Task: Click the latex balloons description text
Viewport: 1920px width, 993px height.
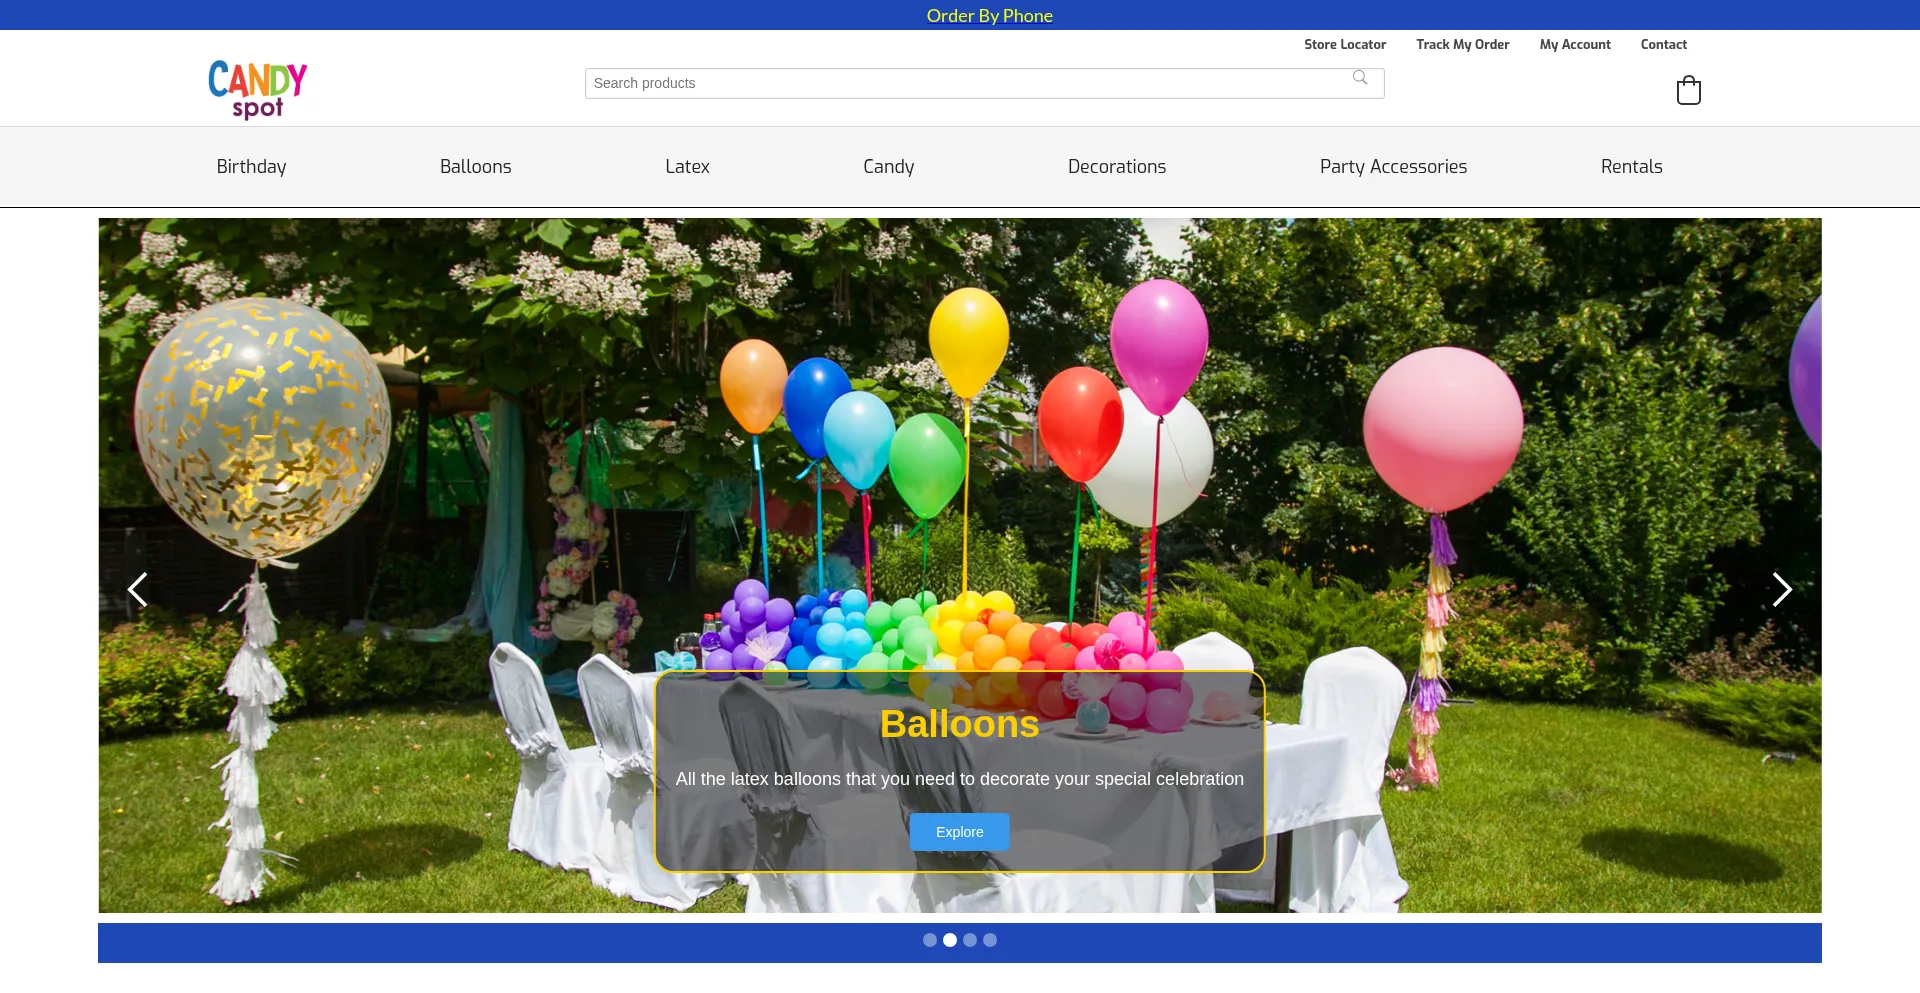Action: (960, 779)
